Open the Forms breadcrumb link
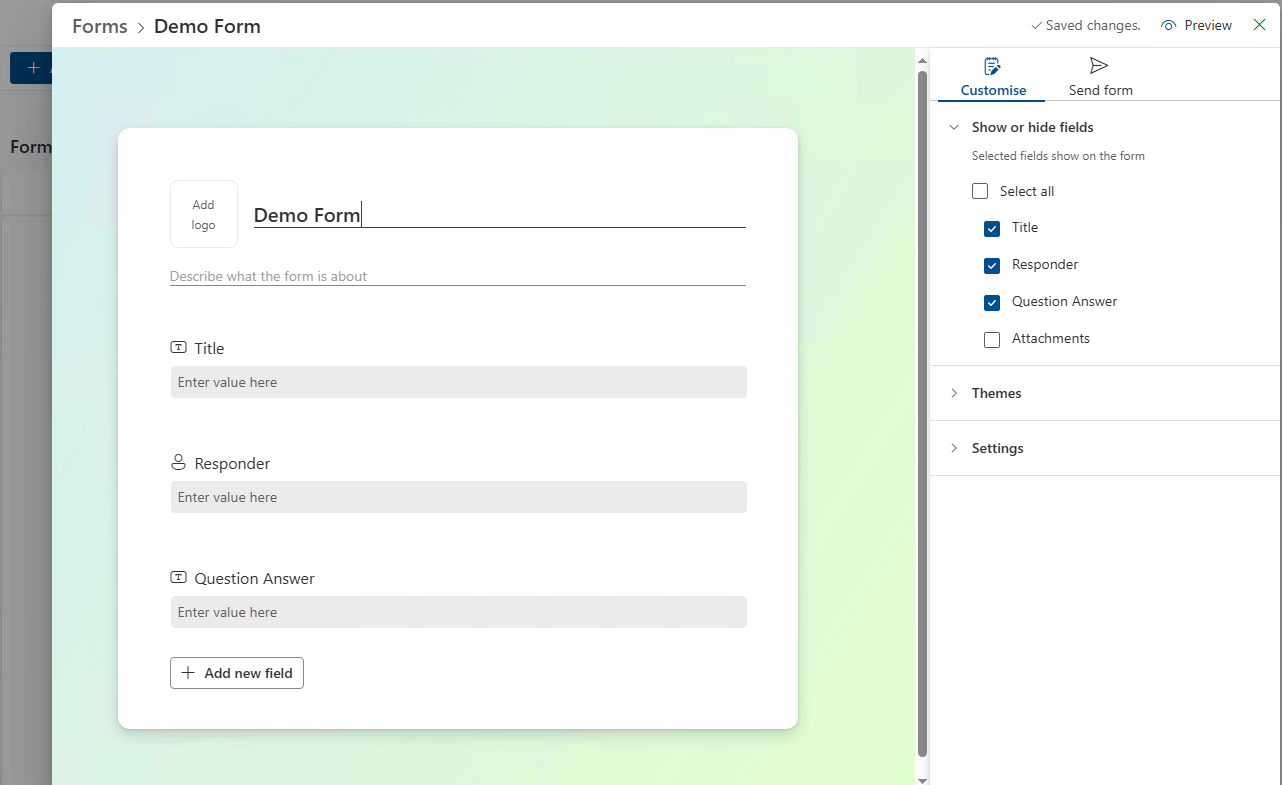This screenshot has width=1282, height=785. tap(99, 25)
